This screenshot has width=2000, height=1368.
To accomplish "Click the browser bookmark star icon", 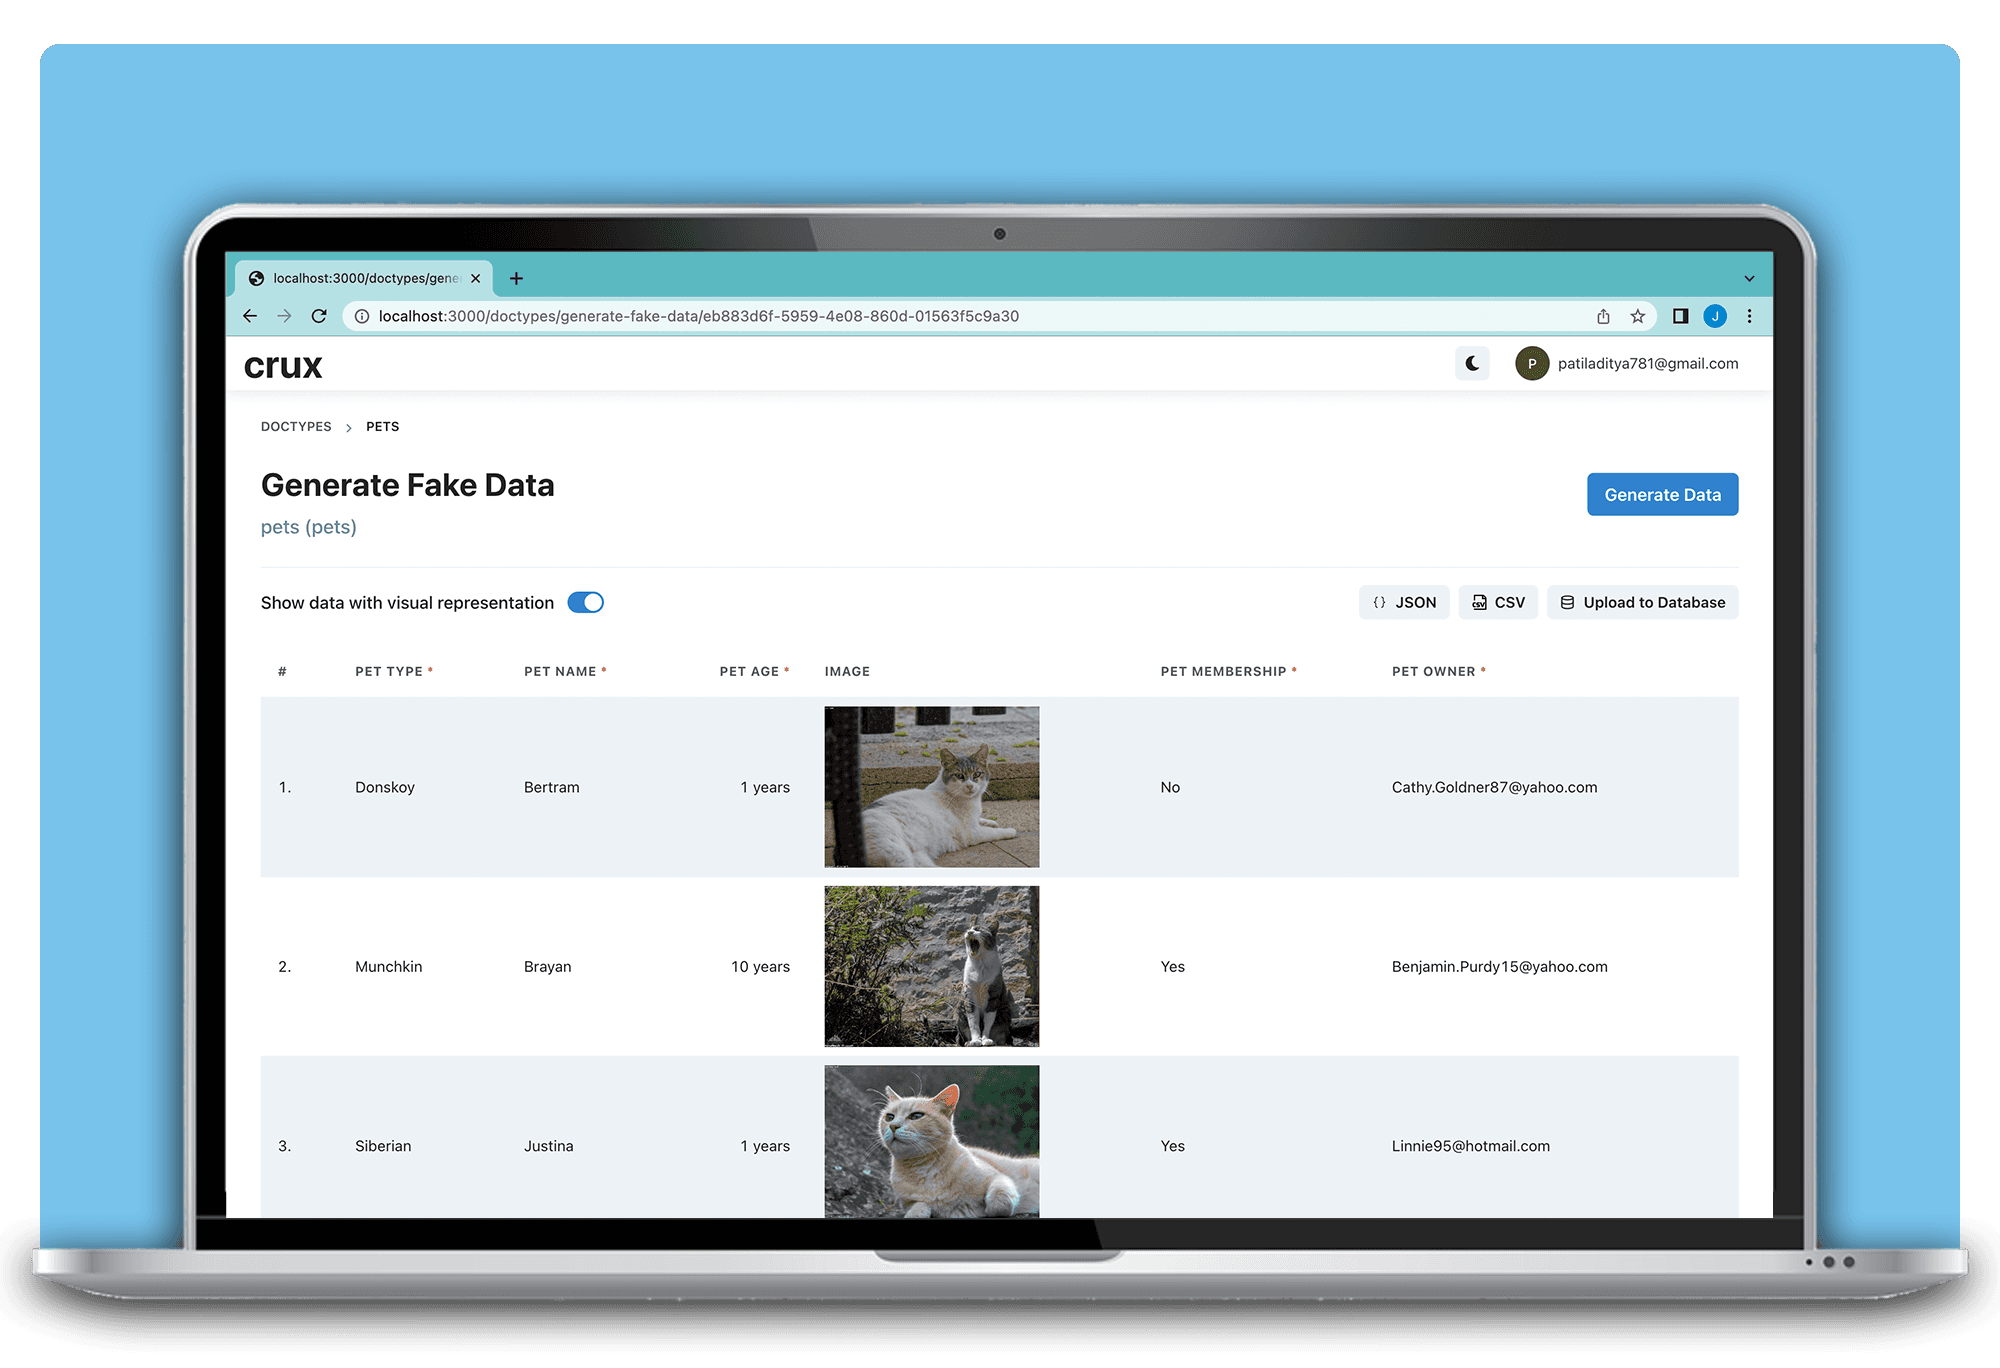I will (x=1638, y=316).
